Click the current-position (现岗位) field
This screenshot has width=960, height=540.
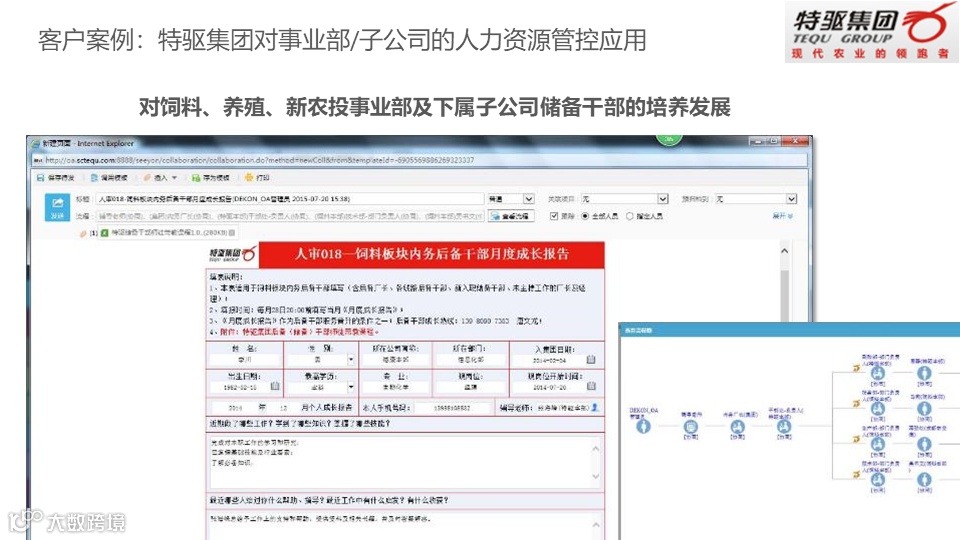pos(471,387)
